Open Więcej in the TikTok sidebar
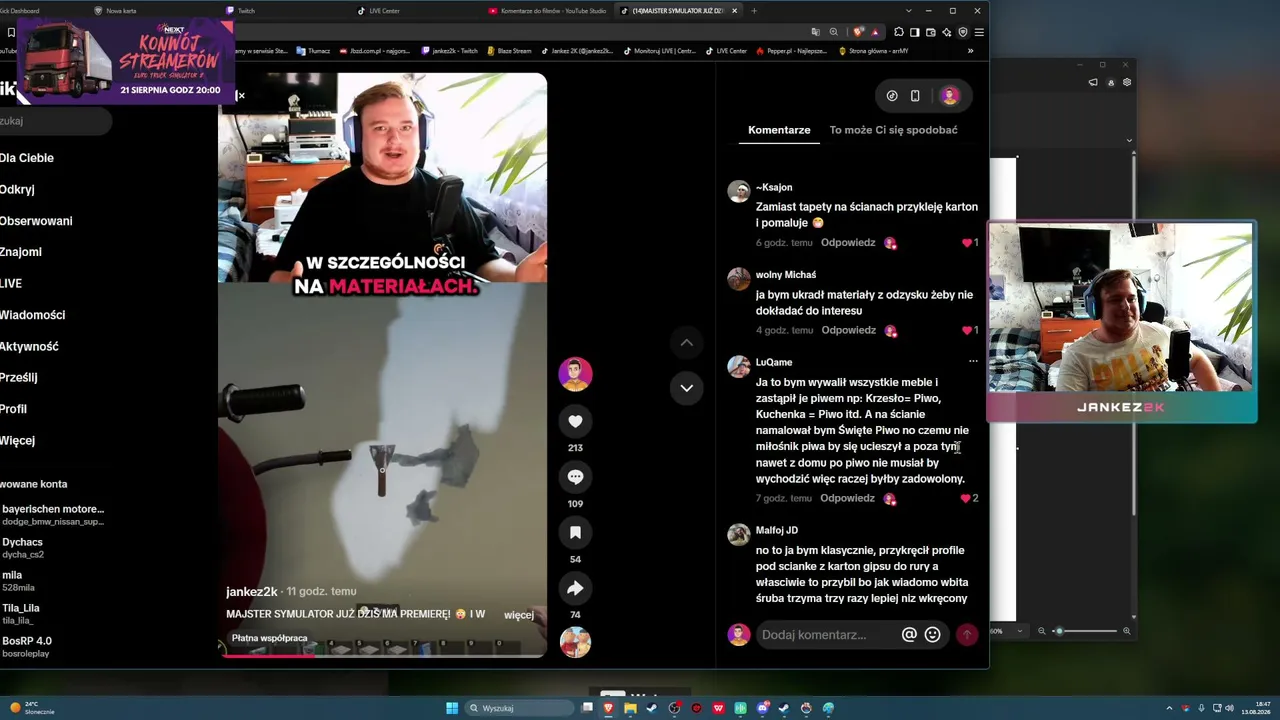The height and width of the screenshot is (720, 1280). click(17, 441)
